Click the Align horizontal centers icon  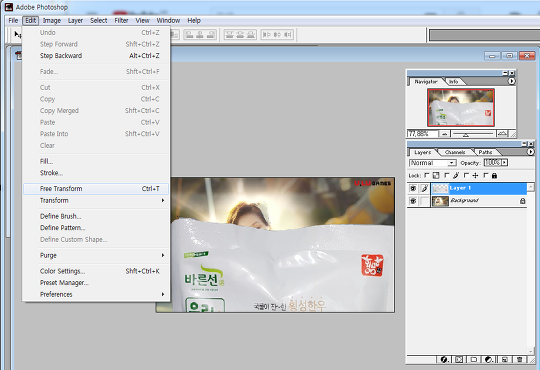[200, 34]
